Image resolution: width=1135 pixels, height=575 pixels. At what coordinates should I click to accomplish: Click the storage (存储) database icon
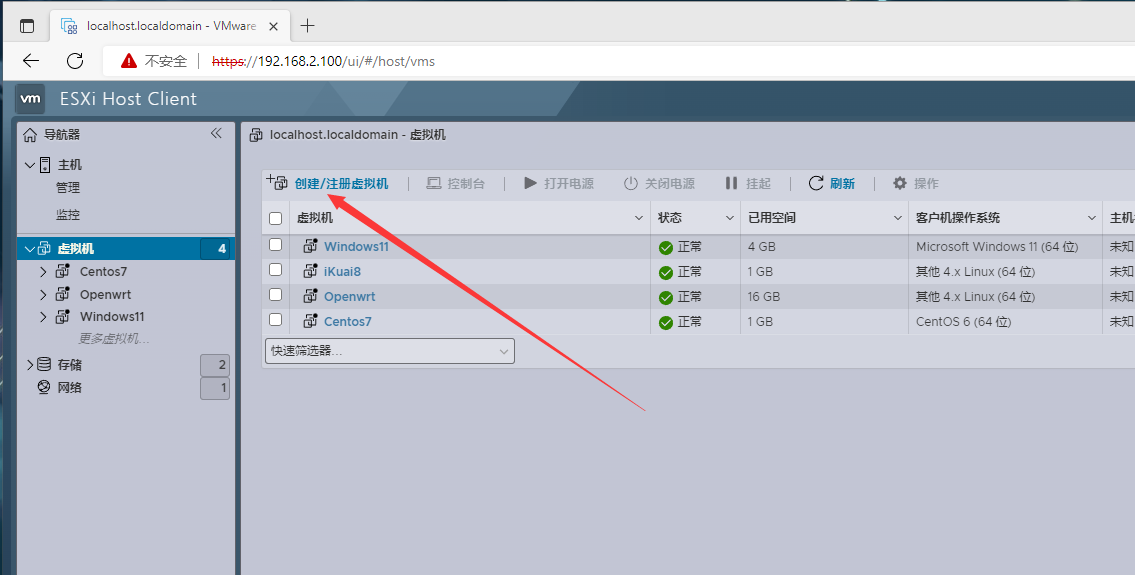point(44,365)
